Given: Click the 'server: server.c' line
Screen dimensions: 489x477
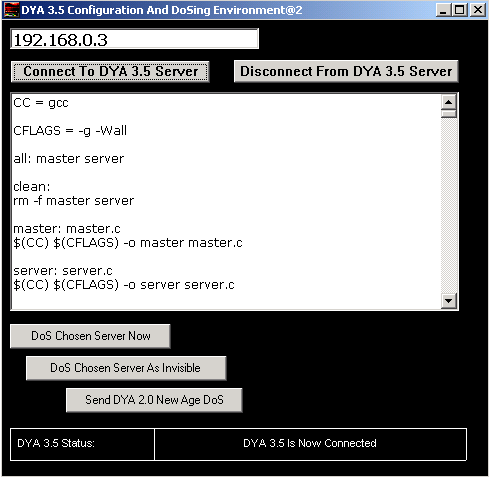Looking at the screenshot, I should (x=63, y=271).
